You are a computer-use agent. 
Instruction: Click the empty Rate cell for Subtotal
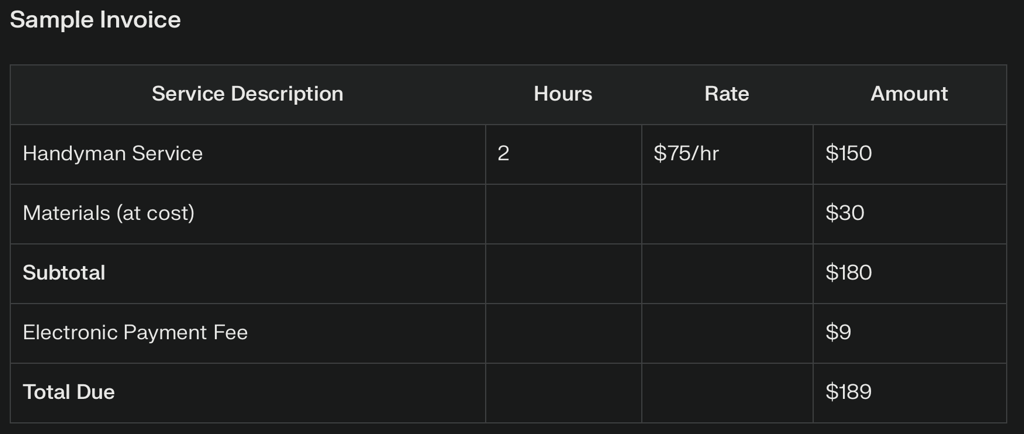(x=727, y=273)
